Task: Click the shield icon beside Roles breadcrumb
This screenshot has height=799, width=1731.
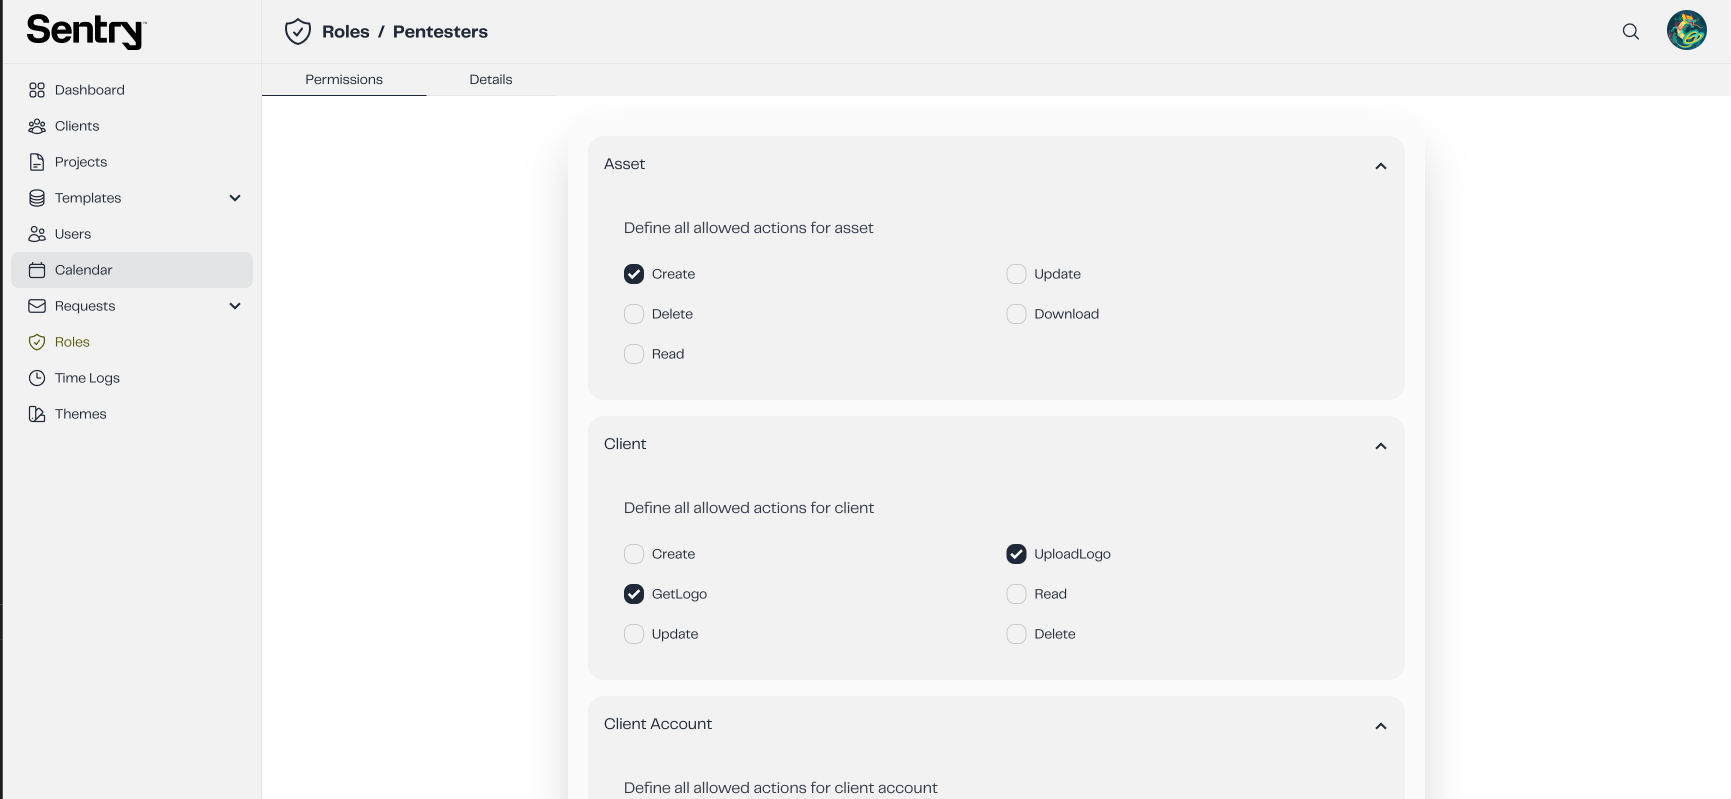Action: 298,32
